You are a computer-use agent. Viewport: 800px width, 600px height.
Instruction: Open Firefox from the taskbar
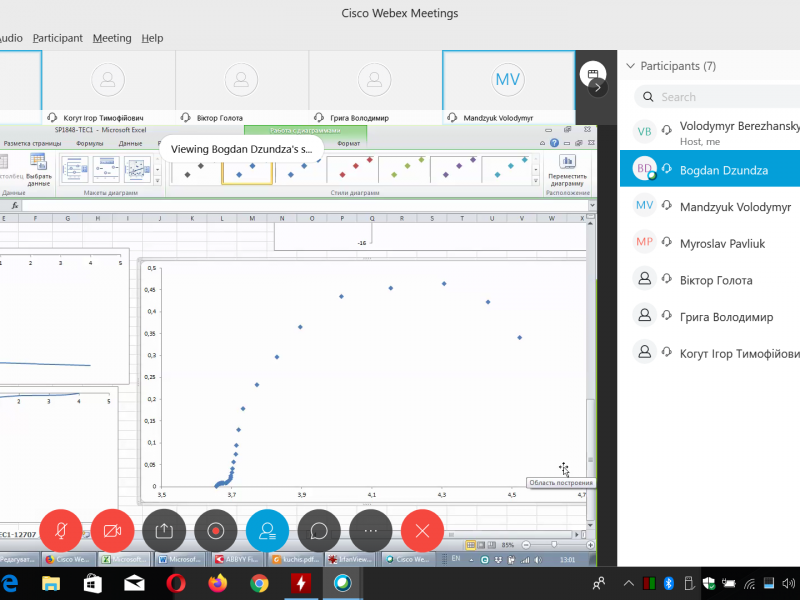coord(217,583)
